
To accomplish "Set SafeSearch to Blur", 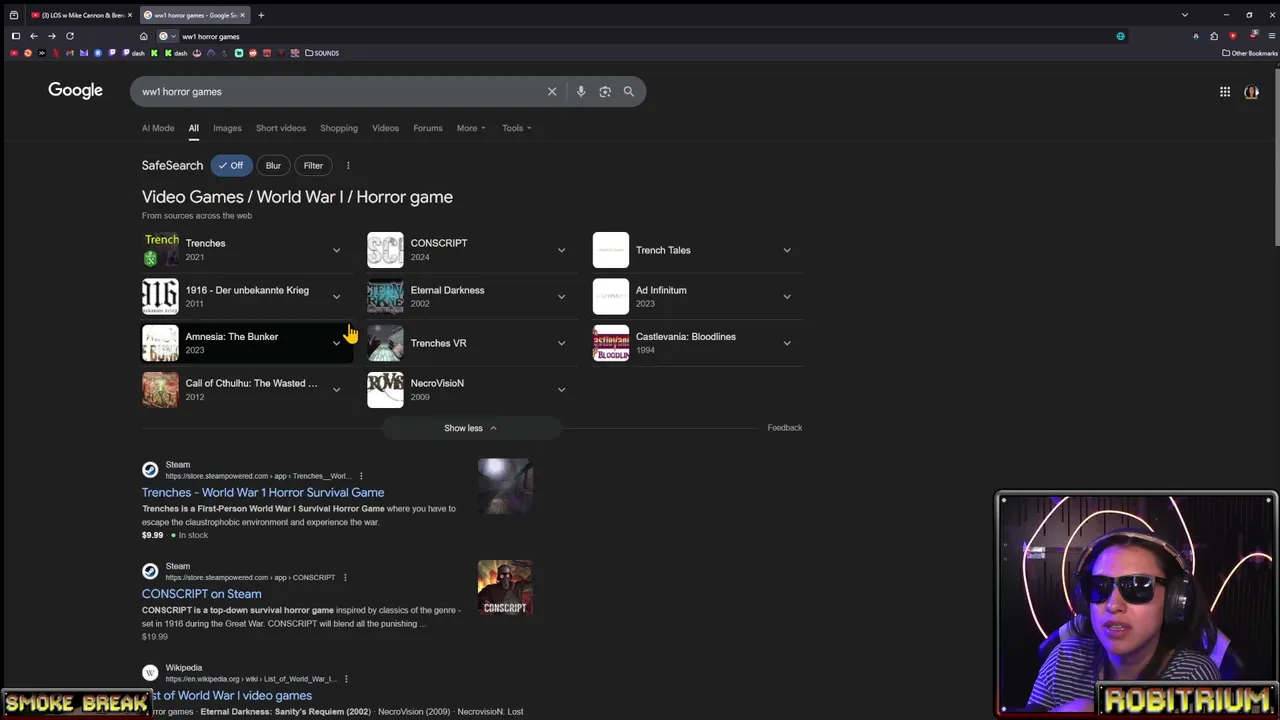I will coord(273,166).
